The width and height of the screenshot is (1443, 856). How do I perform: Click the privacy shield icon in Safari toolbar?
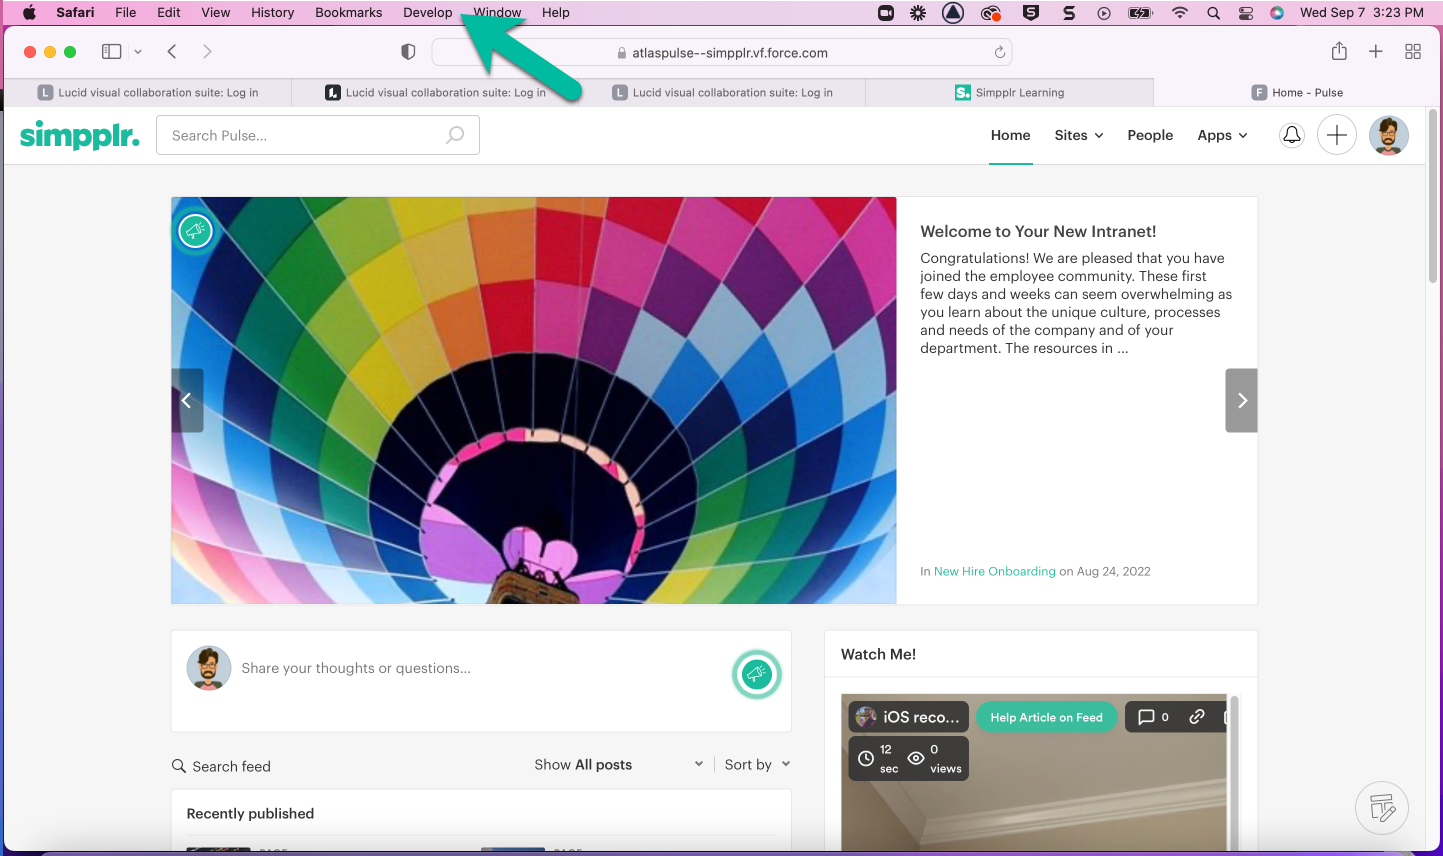[408, 51]
